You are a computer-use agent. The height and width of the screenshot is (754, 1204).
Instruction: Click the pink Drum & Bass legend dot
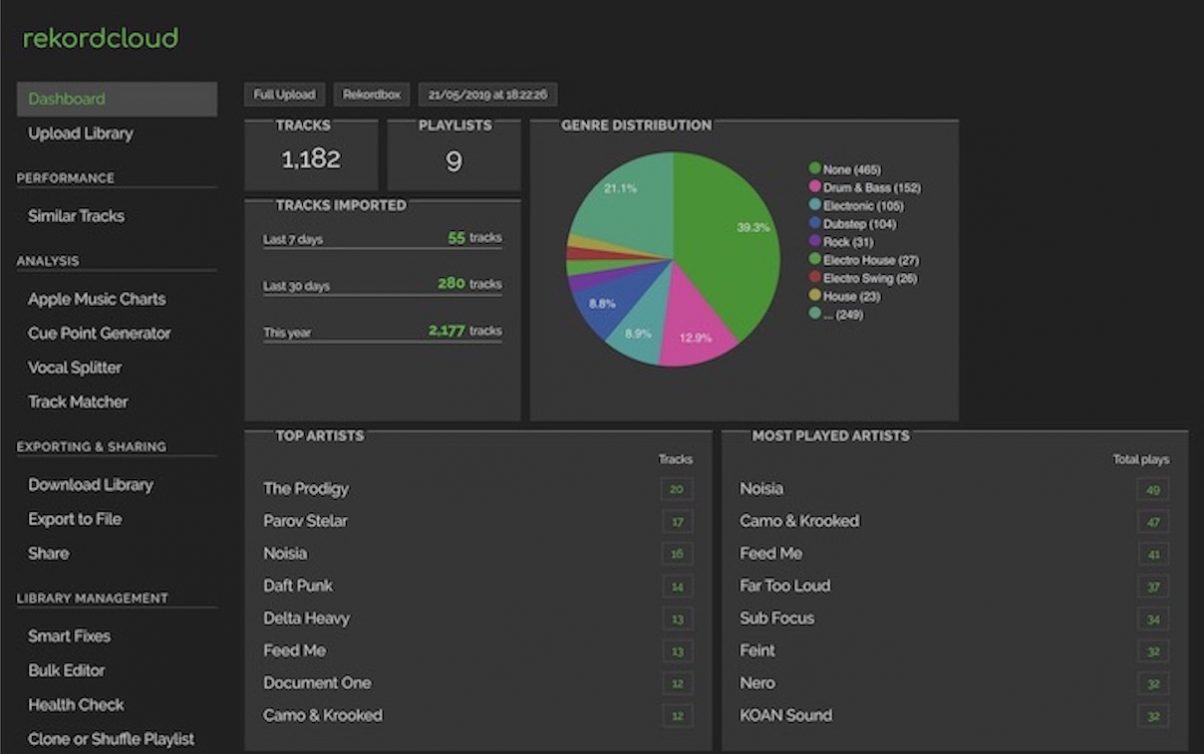[815, 187]
